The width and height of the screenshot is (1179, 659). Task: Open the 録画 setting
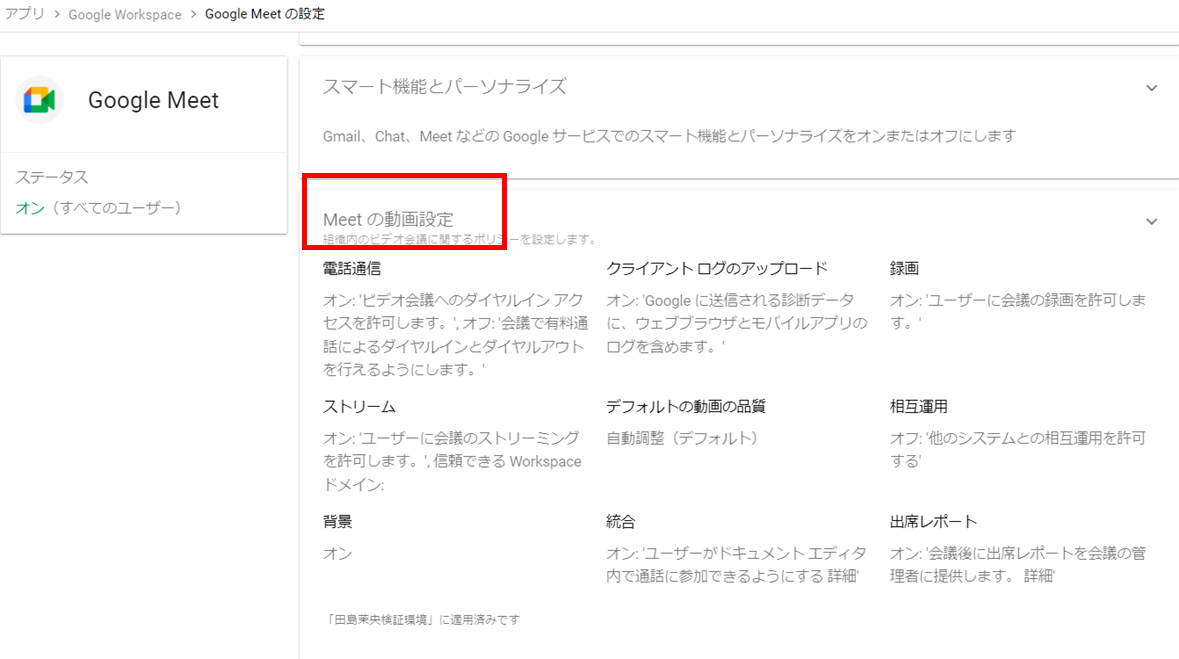point(905,269)
